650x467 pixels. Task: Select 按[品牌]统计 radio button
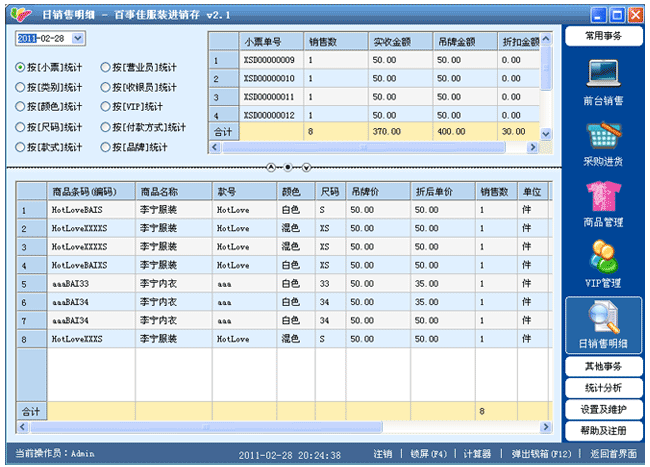pos(105,147)
